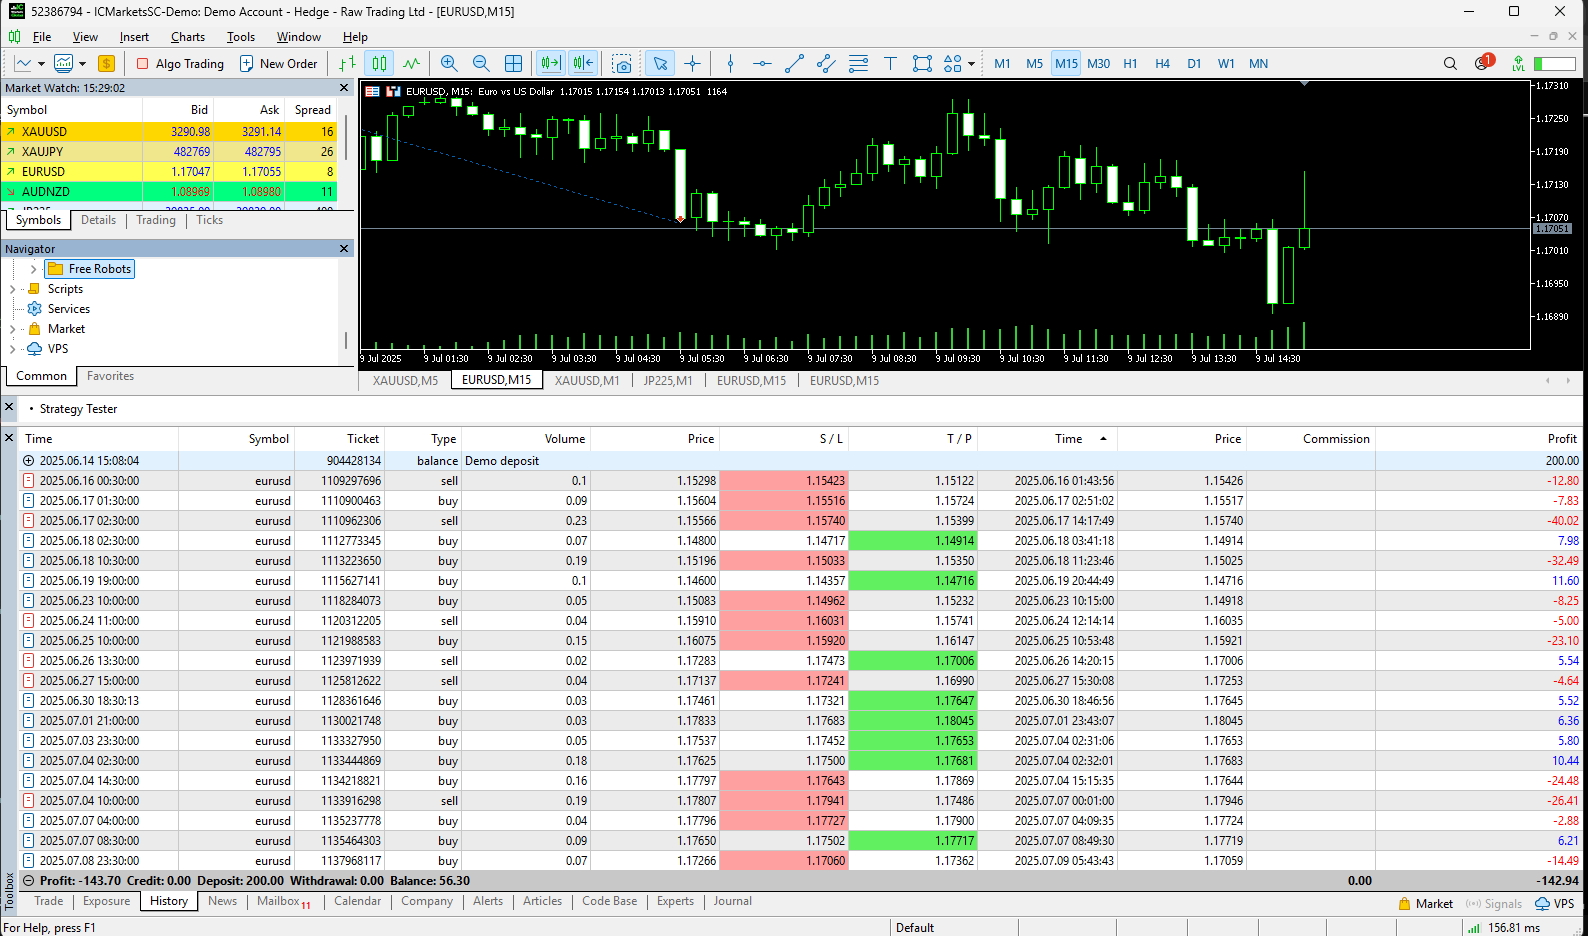The height and width of the screenshot is (936, 1588).
Task: Open the objects shapes dropdown arrow
Action: (x=971, y=64)
